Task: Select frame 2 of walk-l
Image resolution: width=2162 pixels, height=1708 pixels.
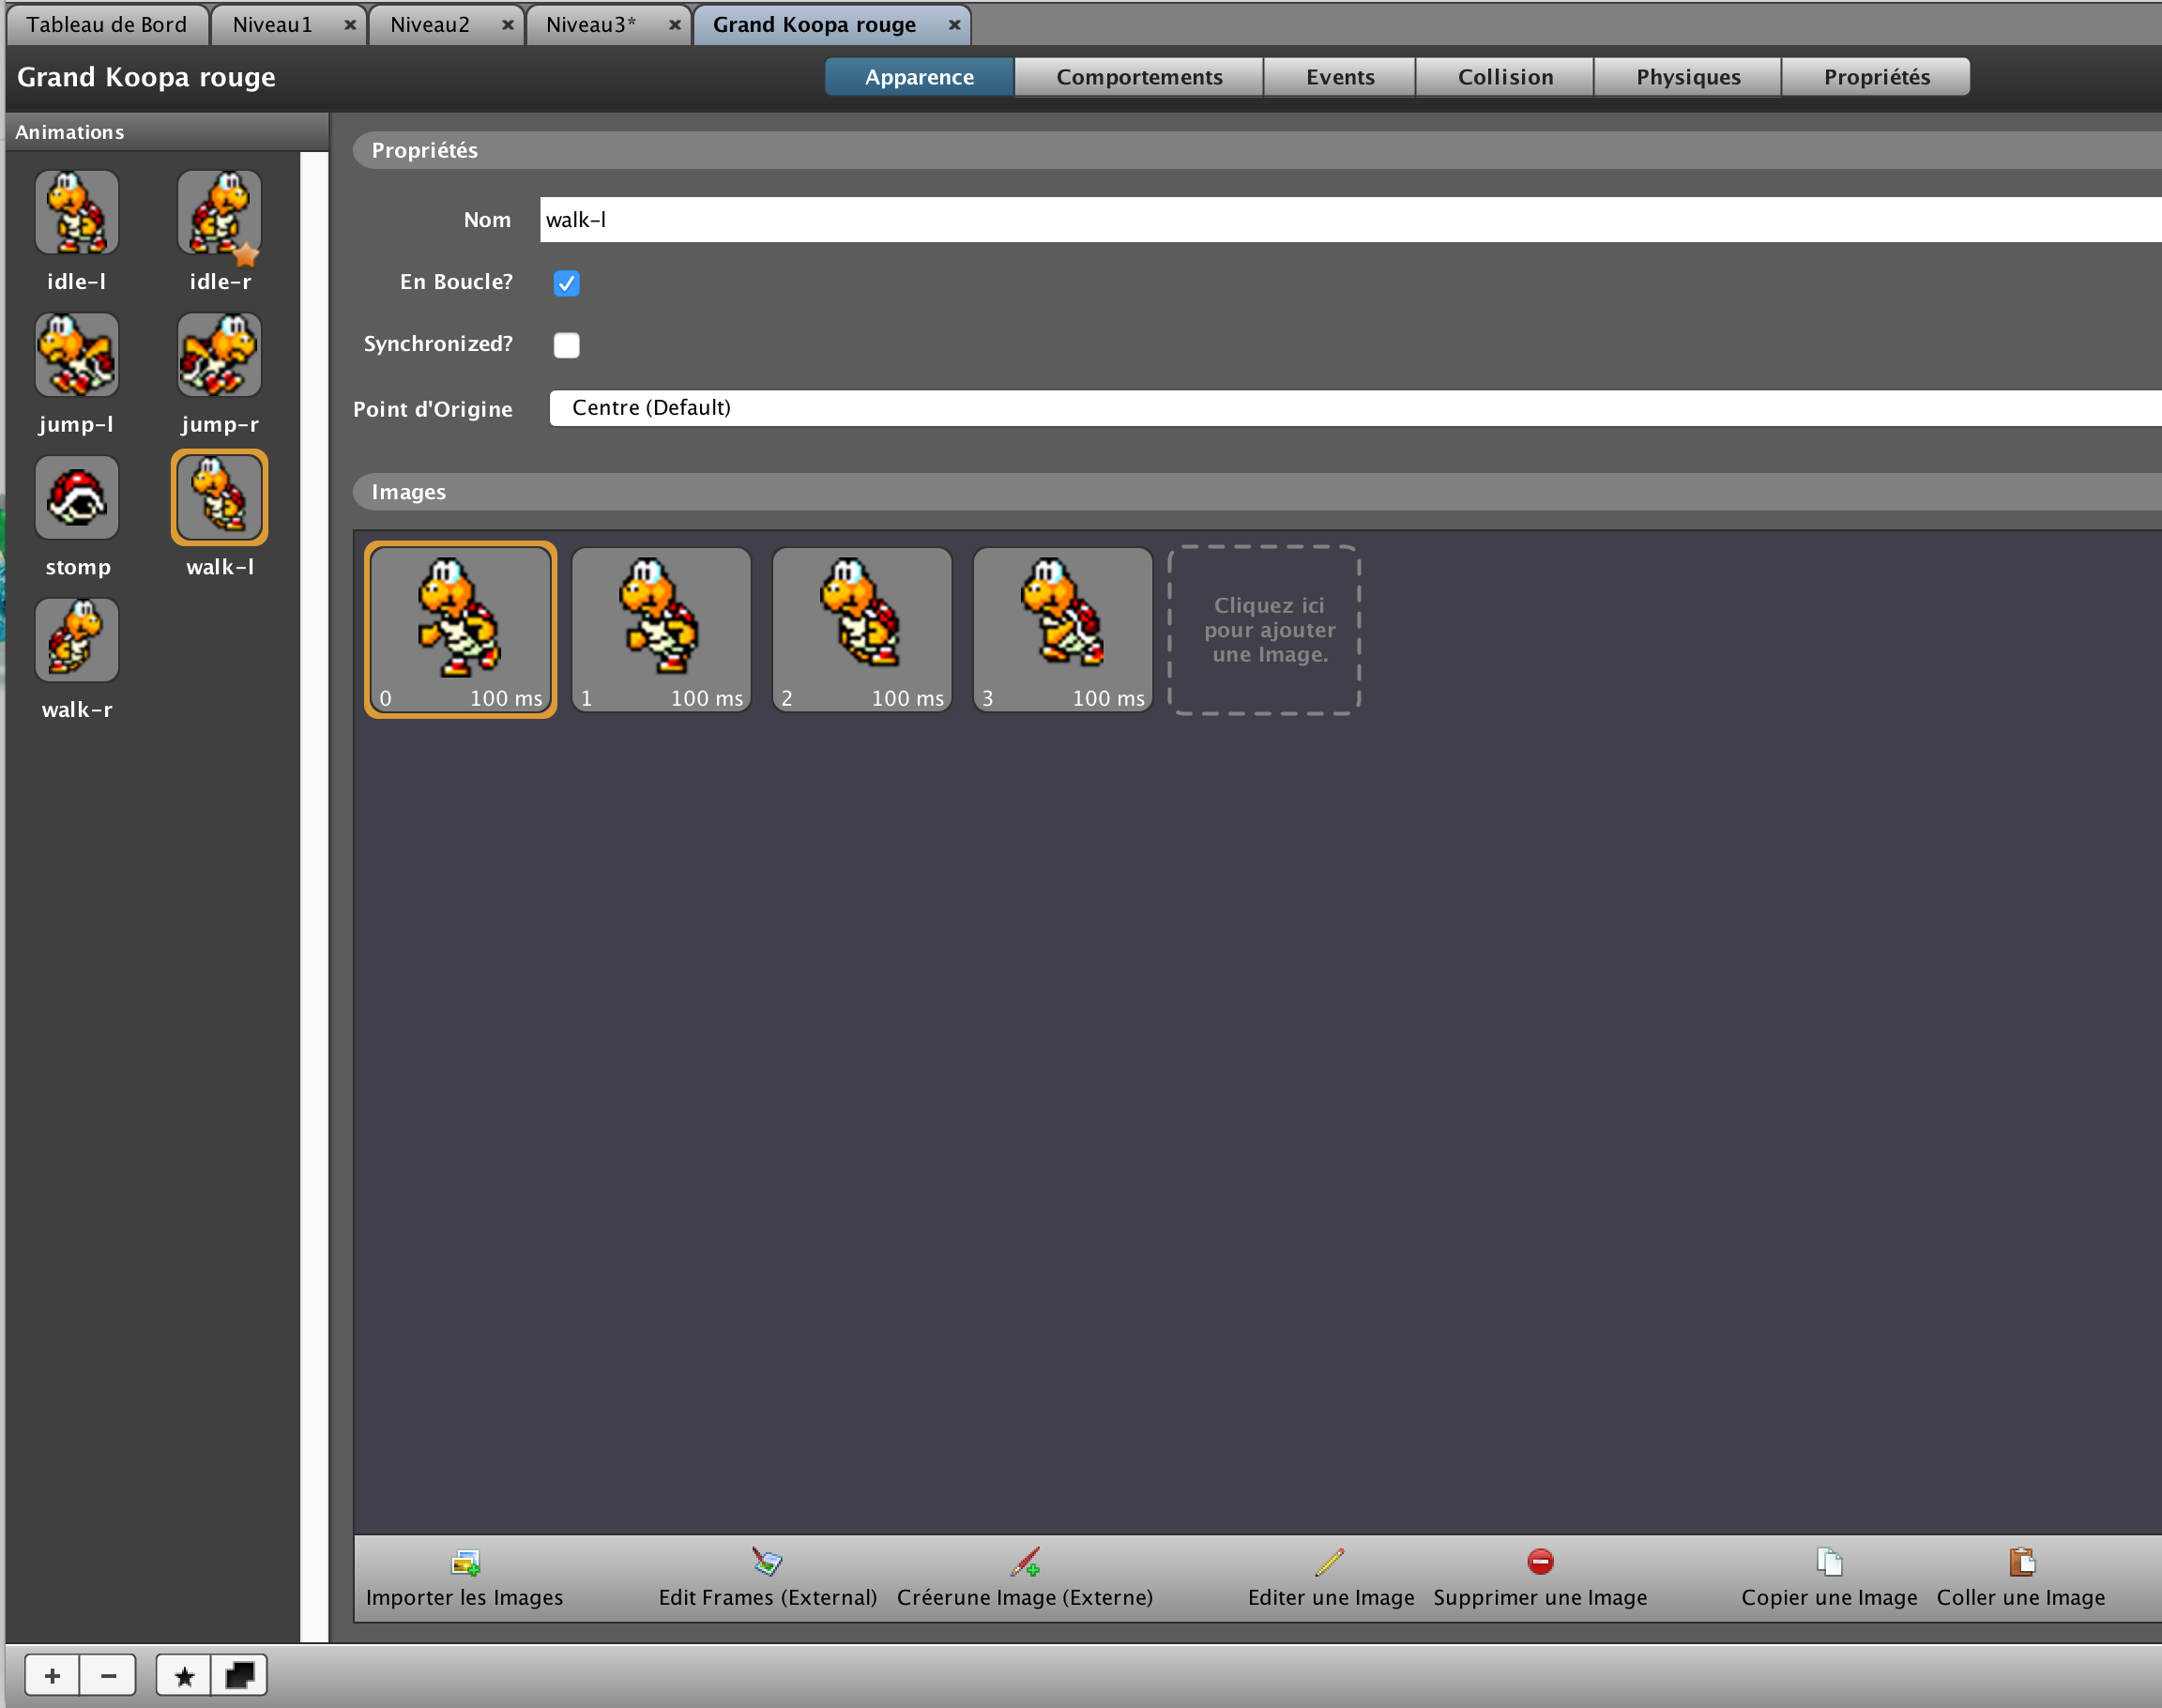Action: 862,630
